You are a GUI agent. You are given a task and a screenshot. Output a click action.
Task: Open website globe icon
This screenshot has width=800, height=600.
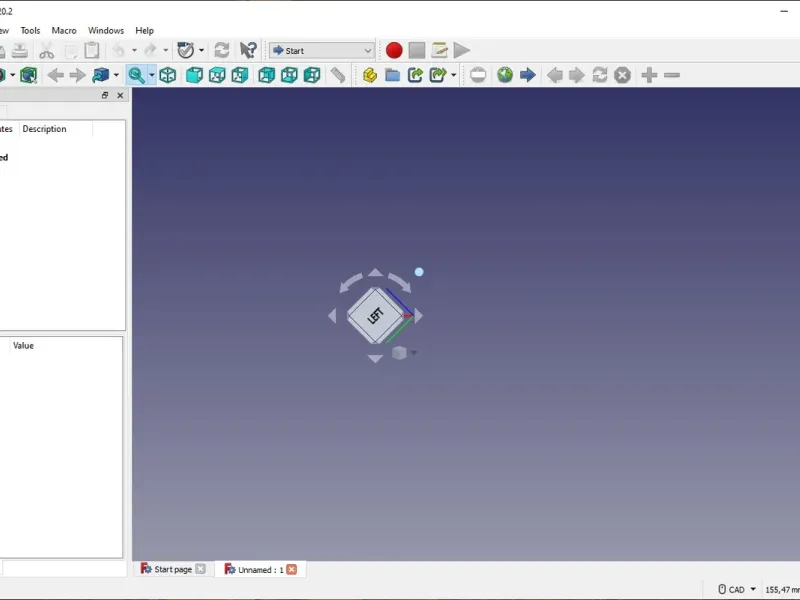[x=505, y=76]
